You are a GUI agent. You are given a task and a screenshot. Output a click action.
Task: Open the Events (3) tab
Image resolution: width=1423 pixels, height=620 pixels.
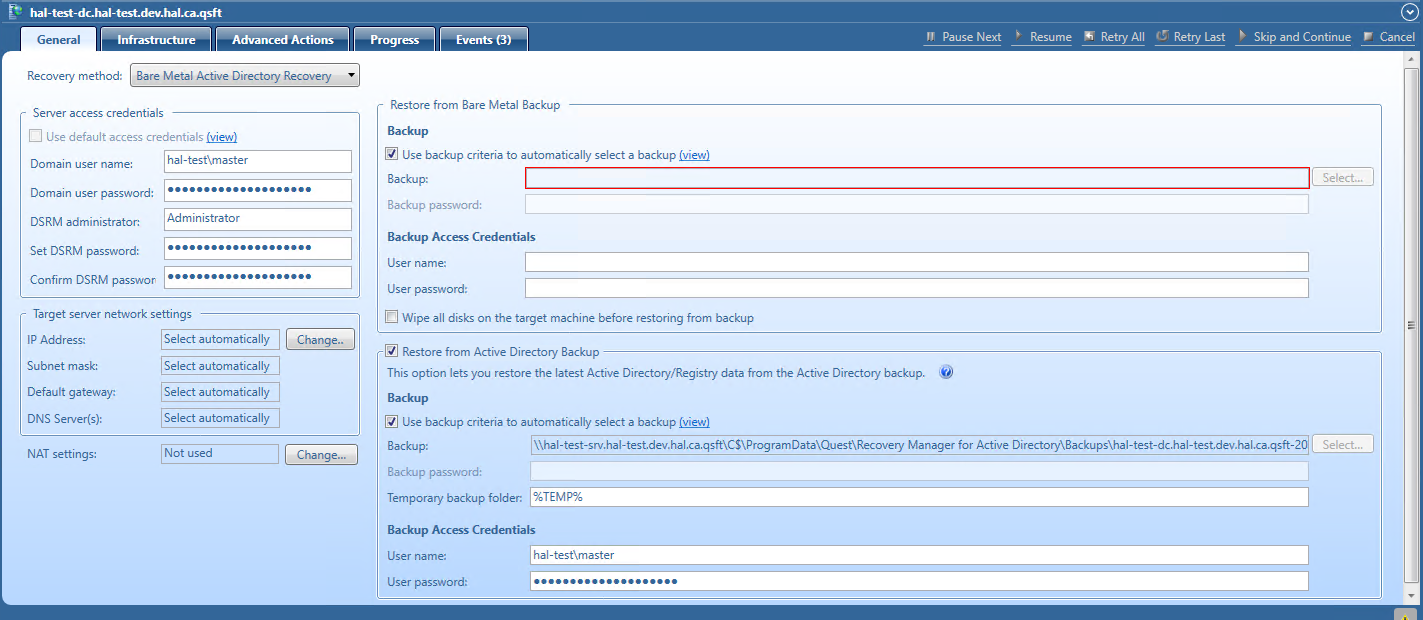coord(483,40)
